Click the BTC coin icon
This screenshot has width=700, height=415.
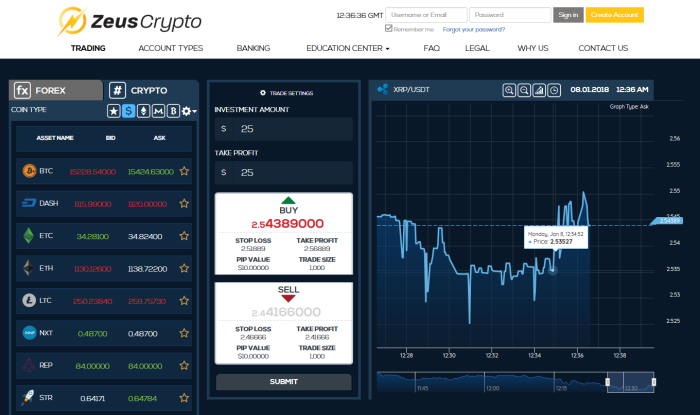pyautogui.click(x=29, y=170)
